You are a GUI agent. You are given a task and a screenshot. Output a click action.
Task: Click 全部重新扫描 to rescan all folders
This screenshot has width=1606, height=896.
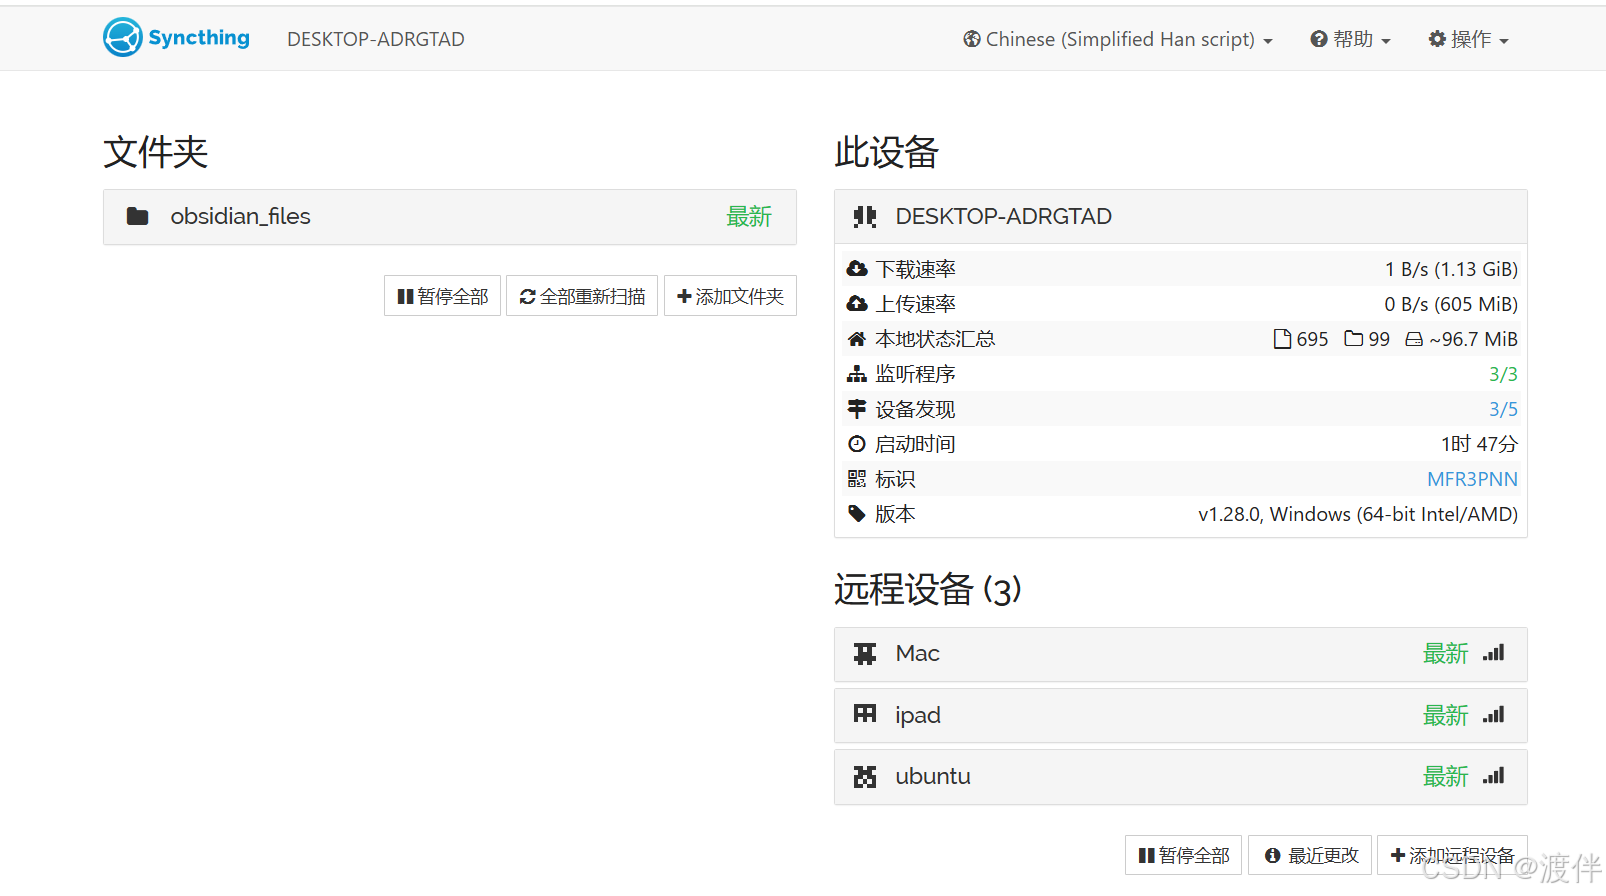coord(582,296)
